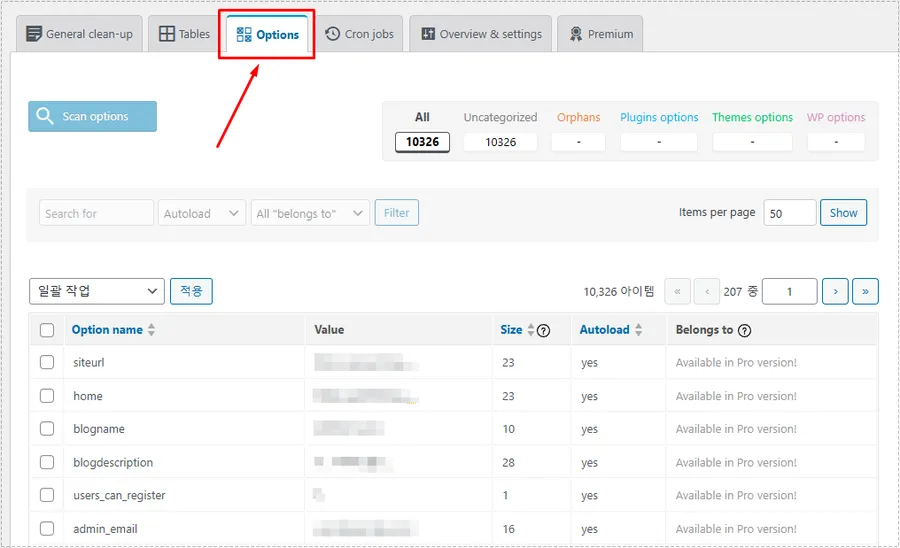
Task: Click the Size column sort arrows
Action: (531, 330)
